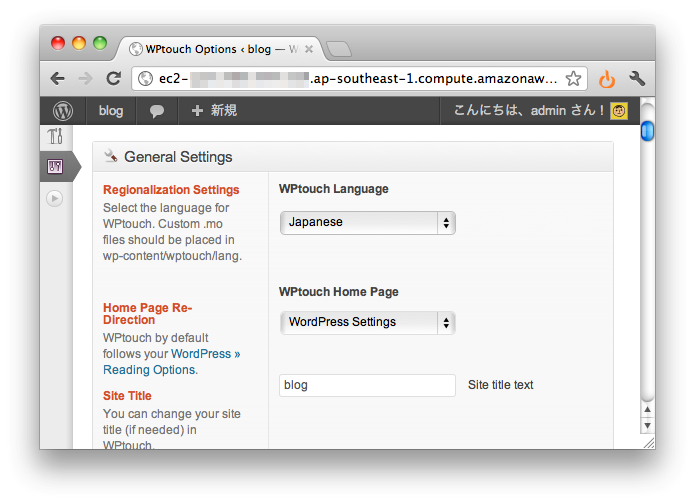Open the Chrome wrench menu
The width and height of the screenshot is (695, 504).
[x=637, y=78]
